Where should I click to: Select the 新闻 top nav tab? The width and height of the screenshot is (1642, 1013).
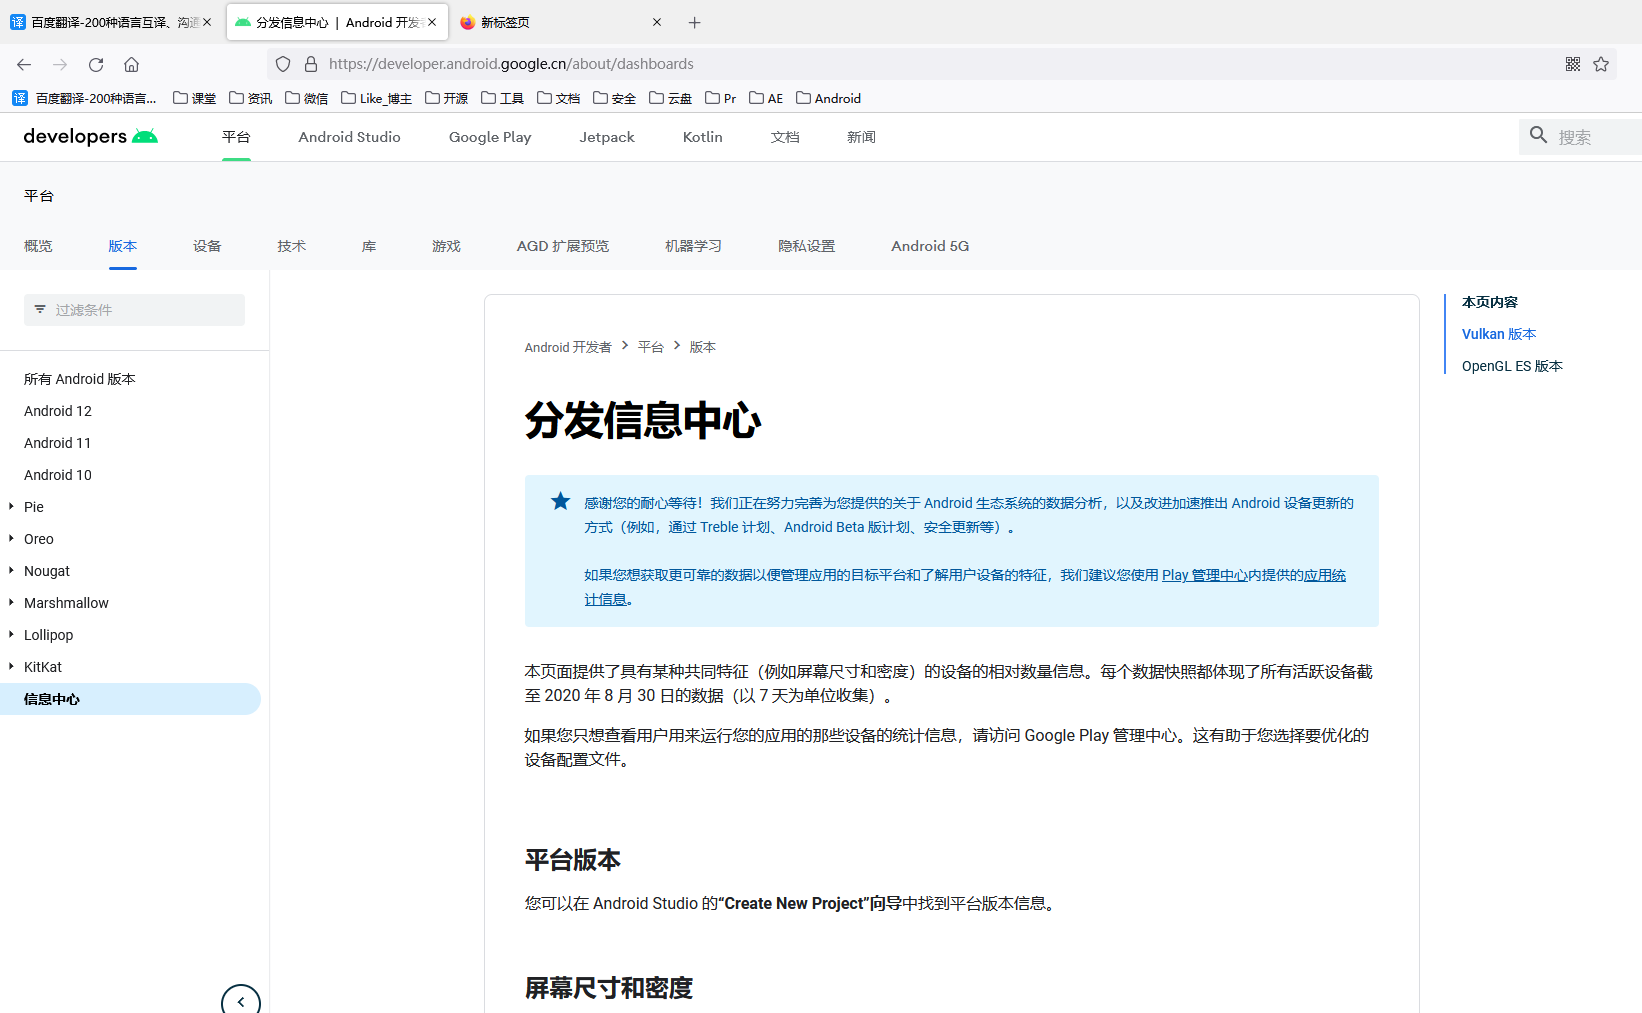pyautogui.click(x=861, y=137)
